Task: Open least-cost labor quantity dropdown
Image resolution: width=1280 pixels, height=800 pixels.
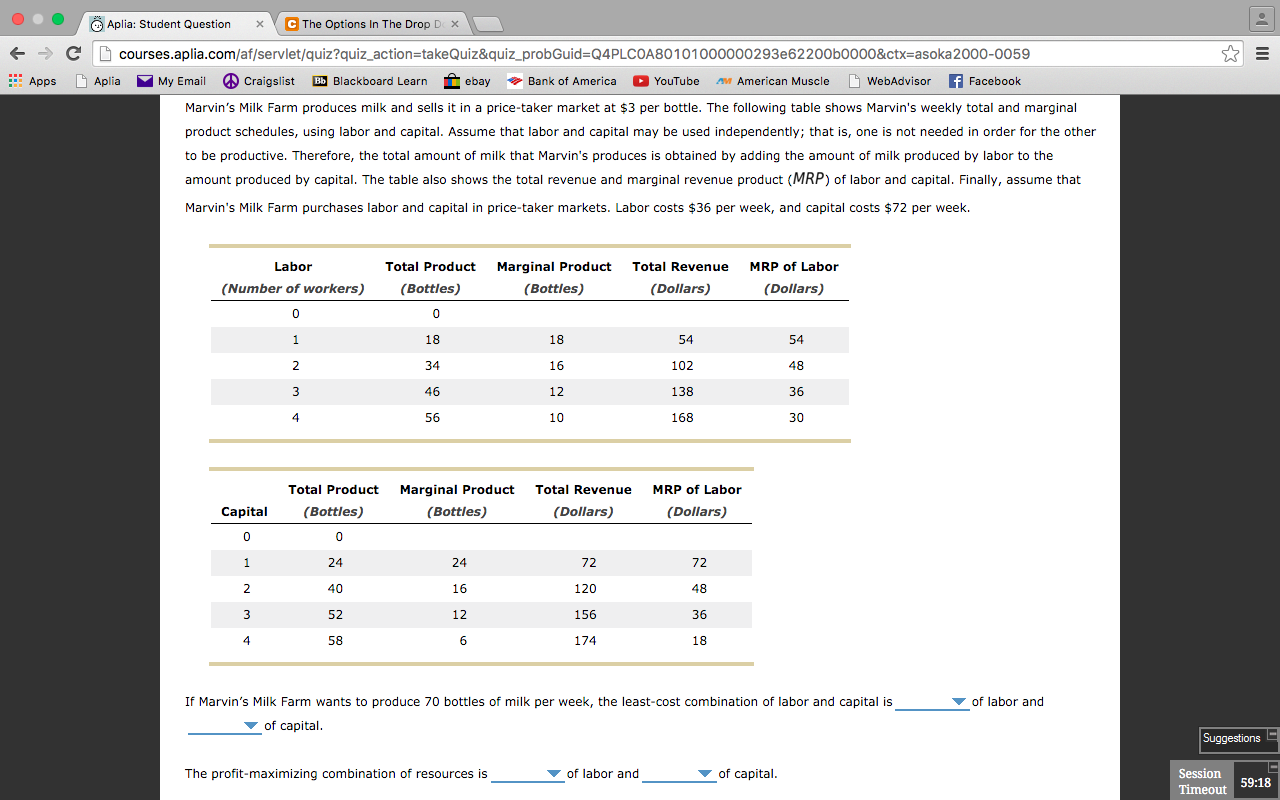Action: point(932,702)
